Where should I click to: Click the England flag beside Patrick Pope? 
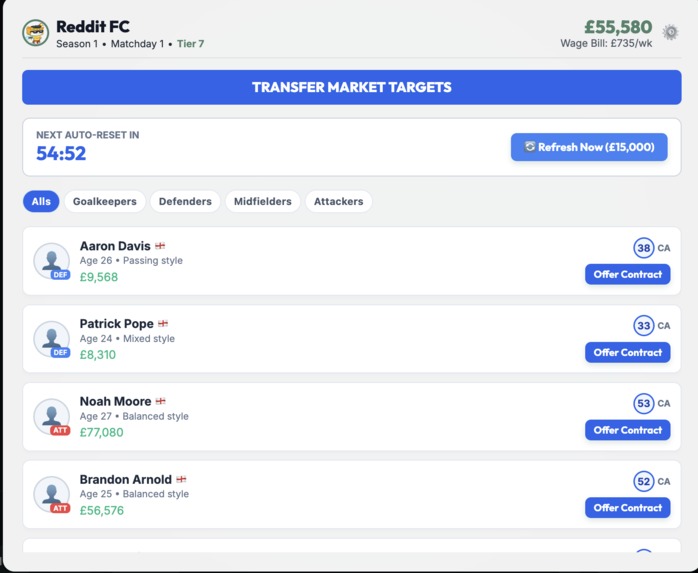coord(163,324)
